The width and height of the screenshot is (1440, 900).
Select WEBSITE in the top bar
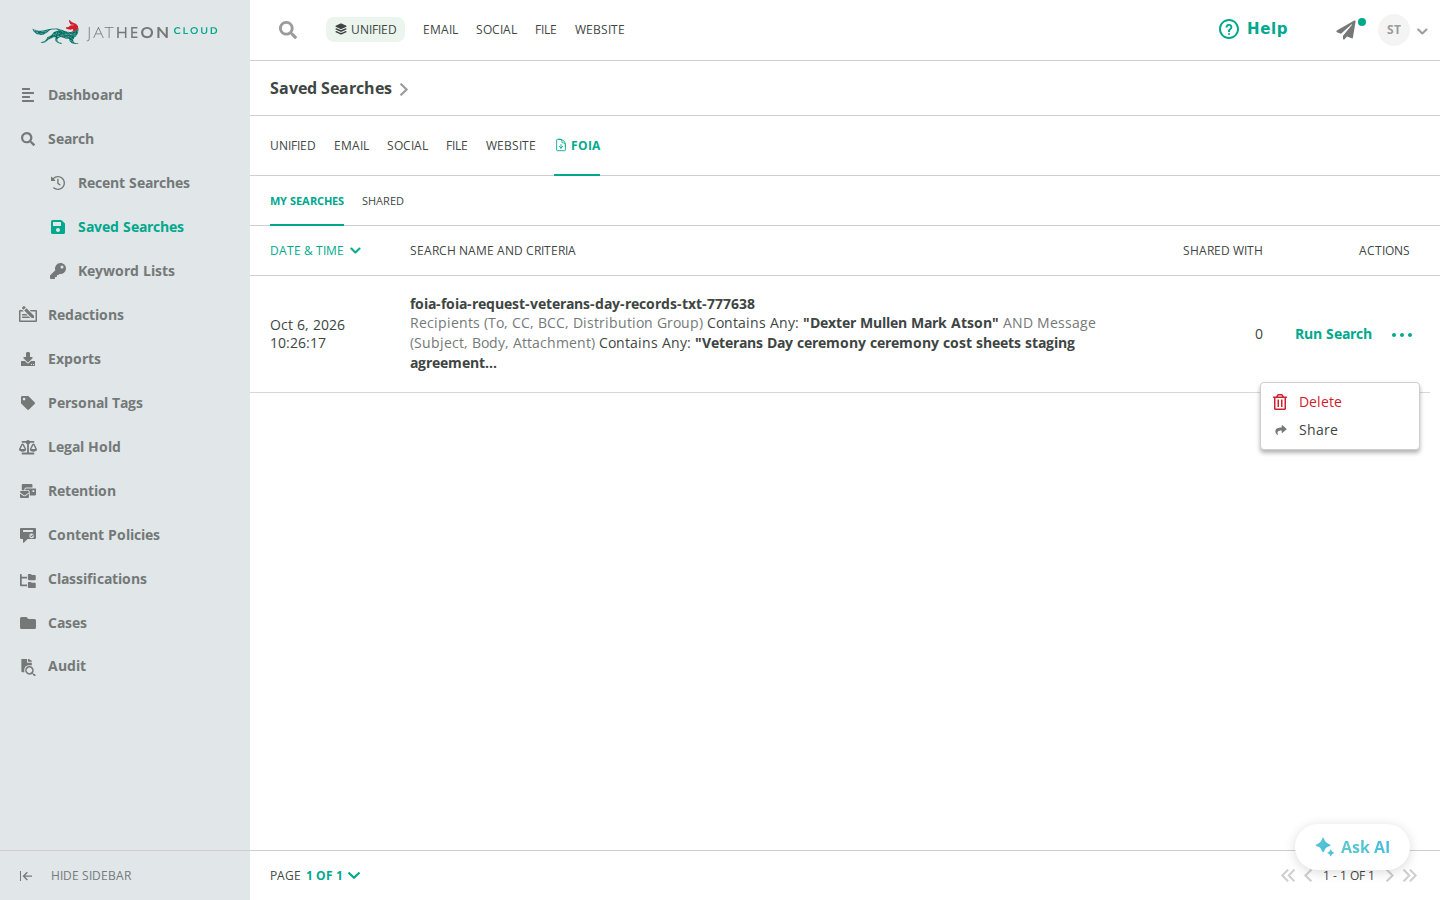point(599,30)
